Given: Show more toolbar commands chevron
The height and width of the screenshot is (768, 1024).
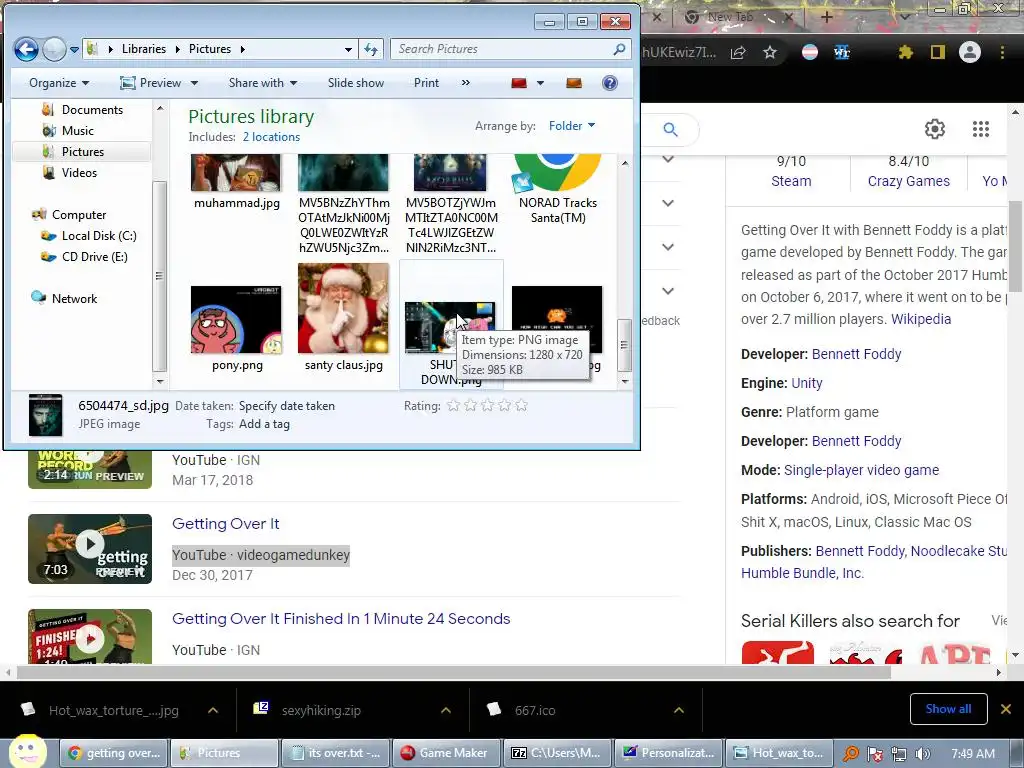Looking at the screenshot, I should click(x=465, y=83).
